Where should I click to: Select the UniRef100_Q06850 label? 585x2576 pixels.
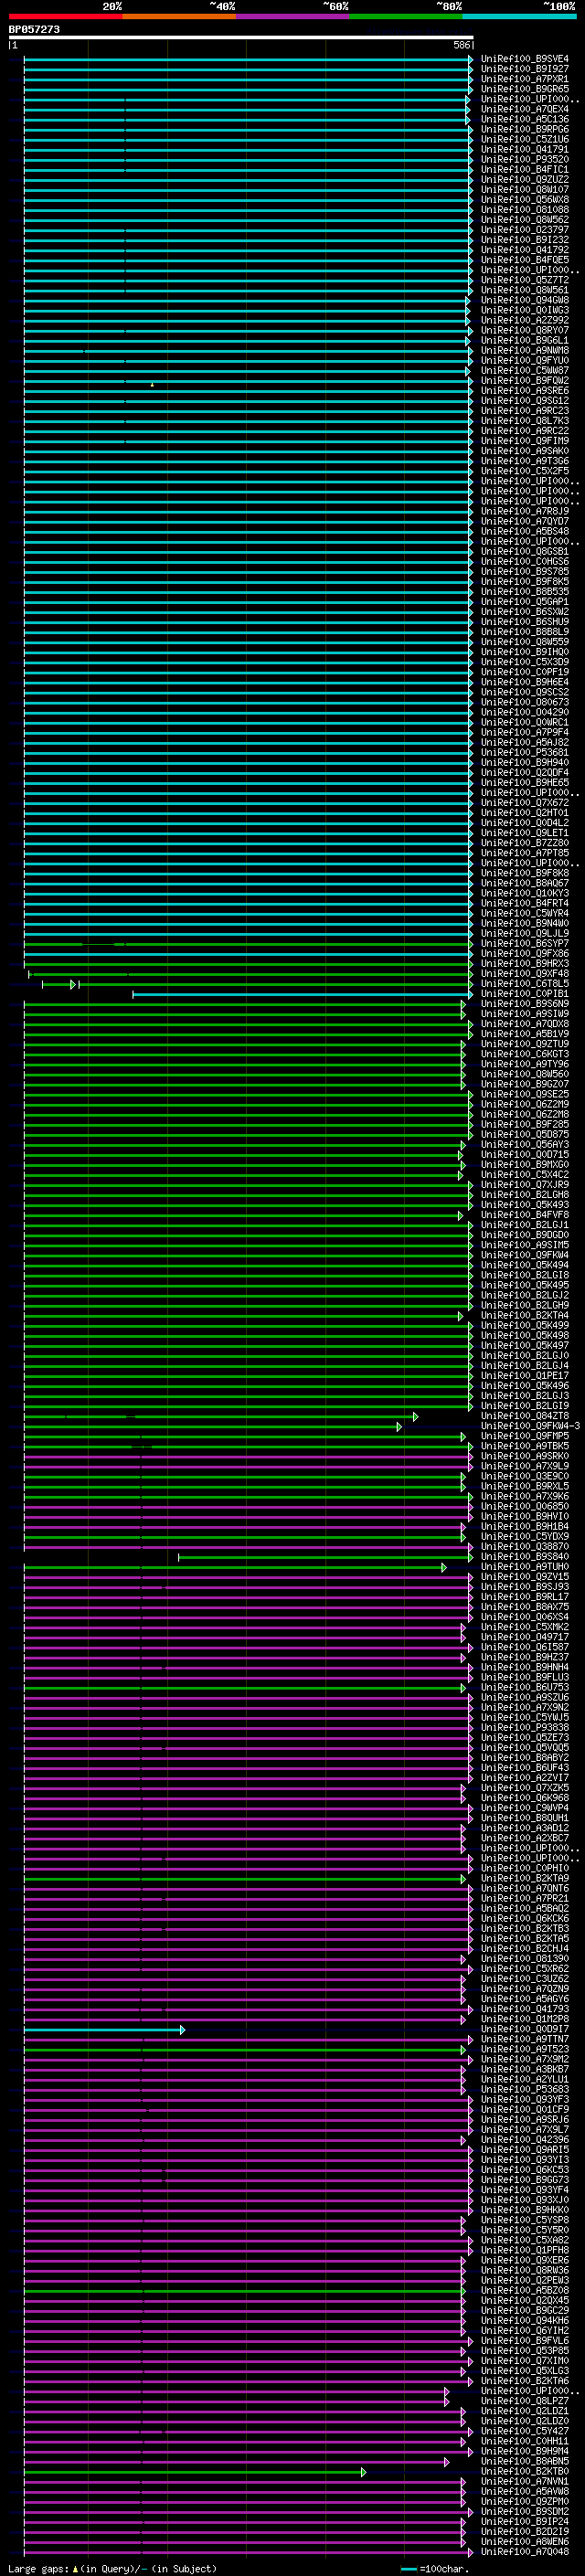[524, 1506]
